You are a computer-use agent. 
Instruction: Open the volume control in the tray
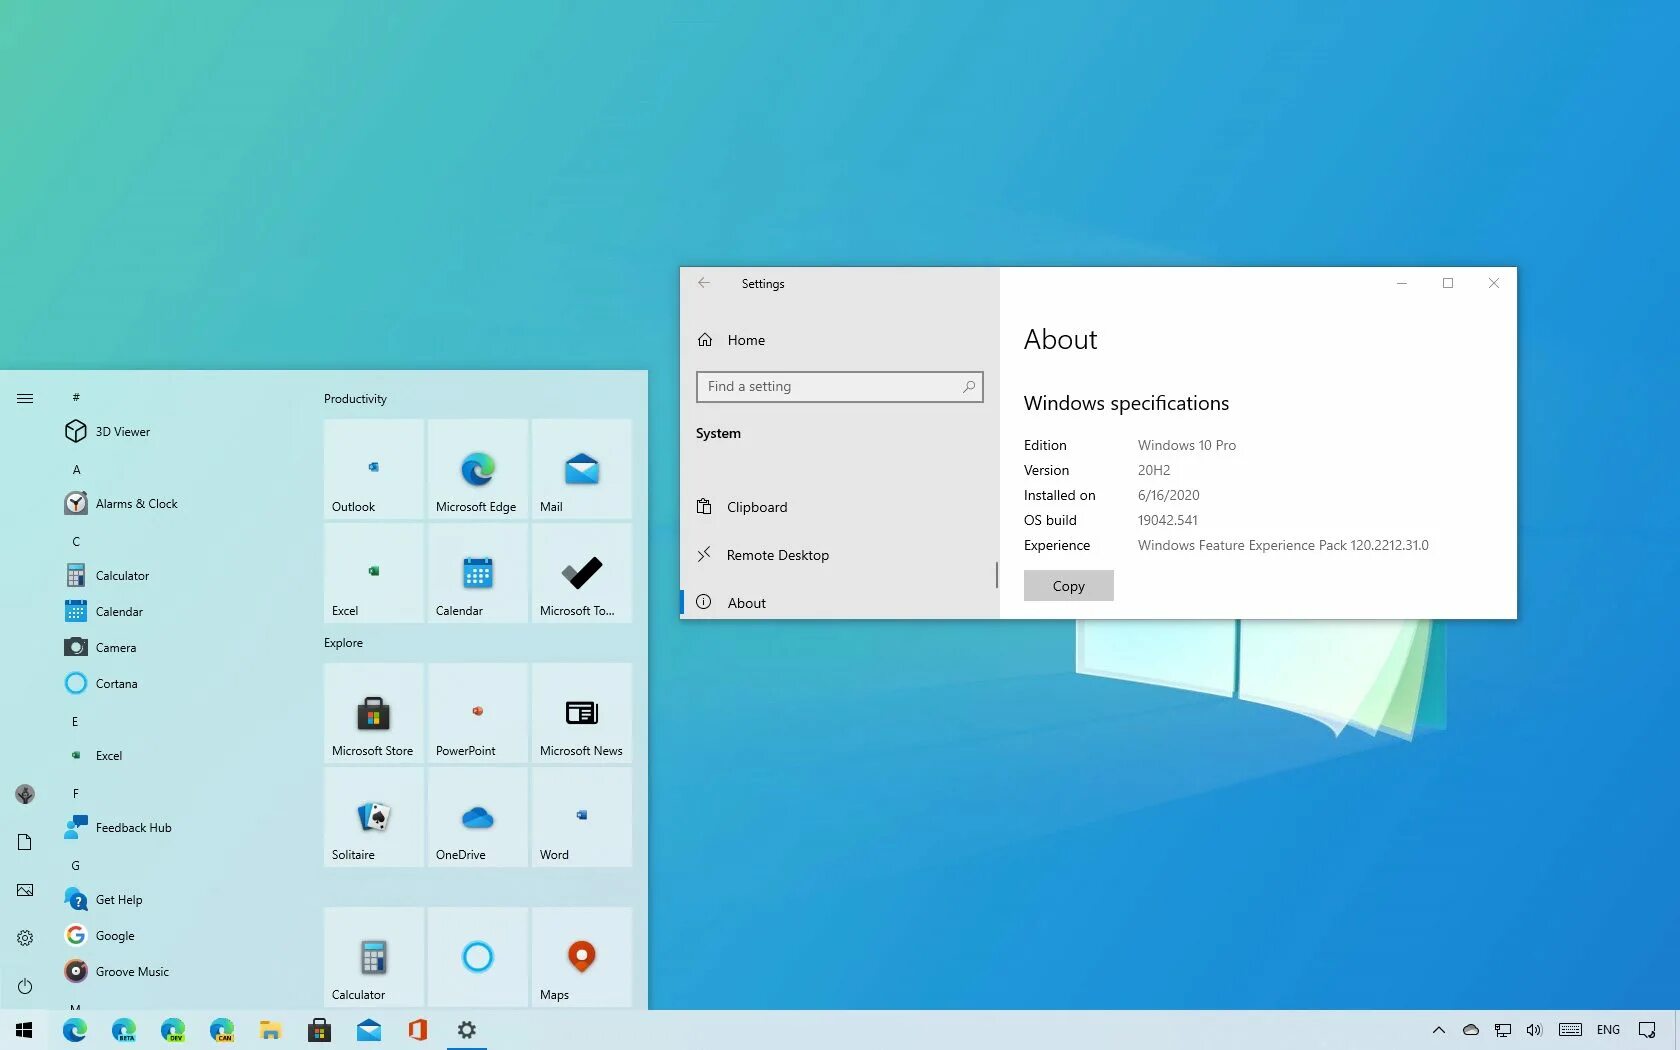click(x=1534, y=1030)
